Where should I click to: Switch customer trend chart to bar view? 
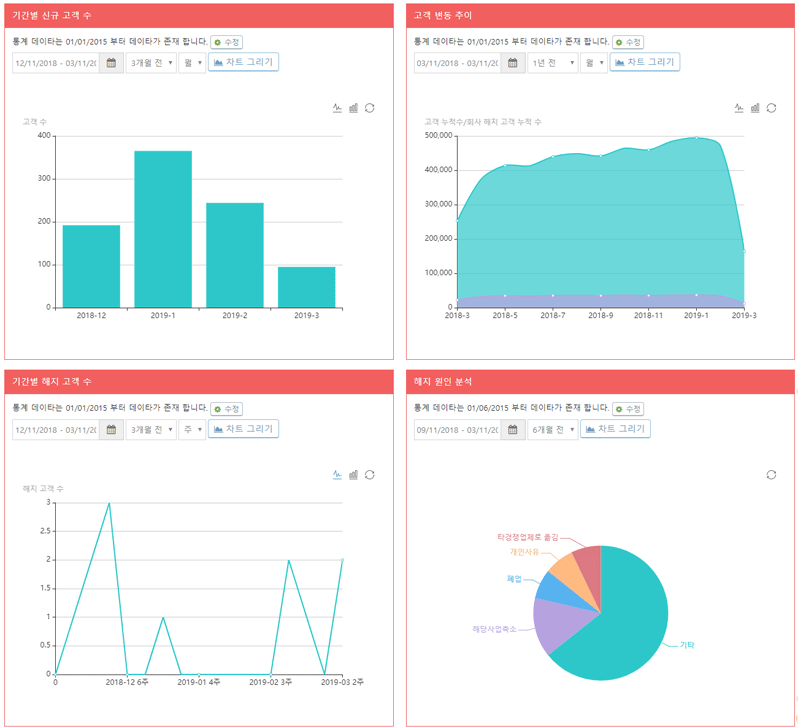755,108
